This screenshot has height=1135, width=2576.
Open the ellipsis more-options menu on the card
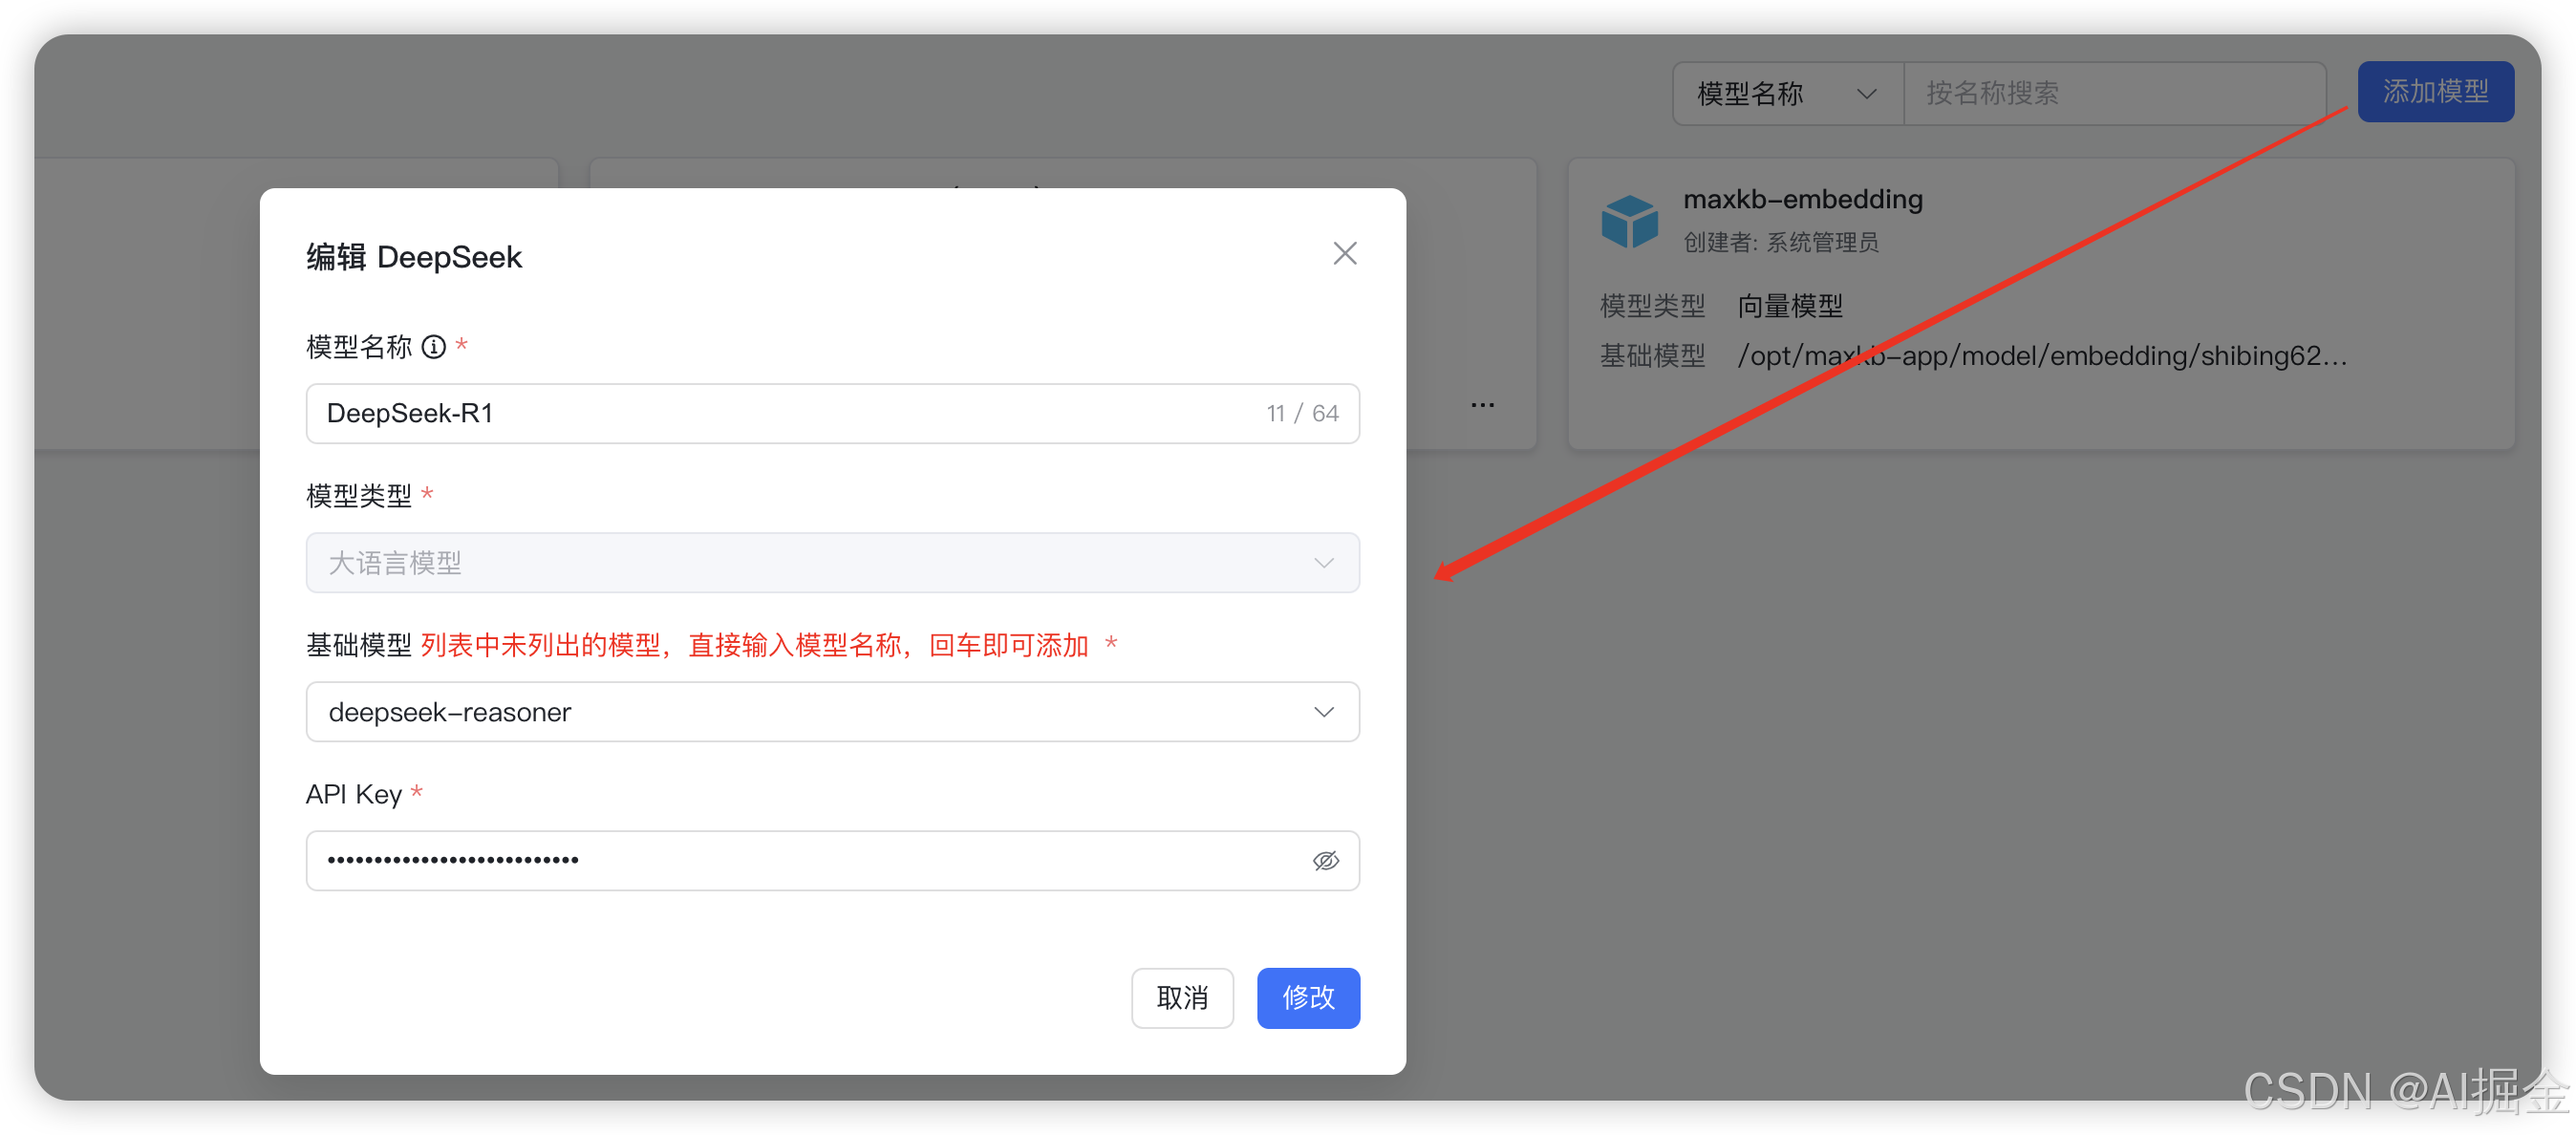(x=1482, y=403)
